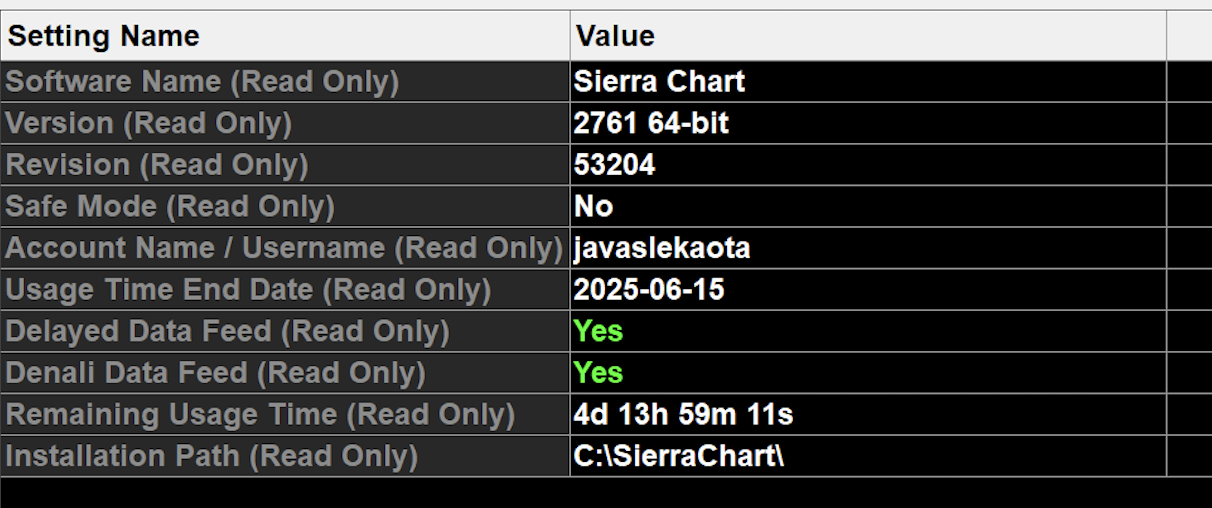Click the Setting Name column header

[104, 37]
